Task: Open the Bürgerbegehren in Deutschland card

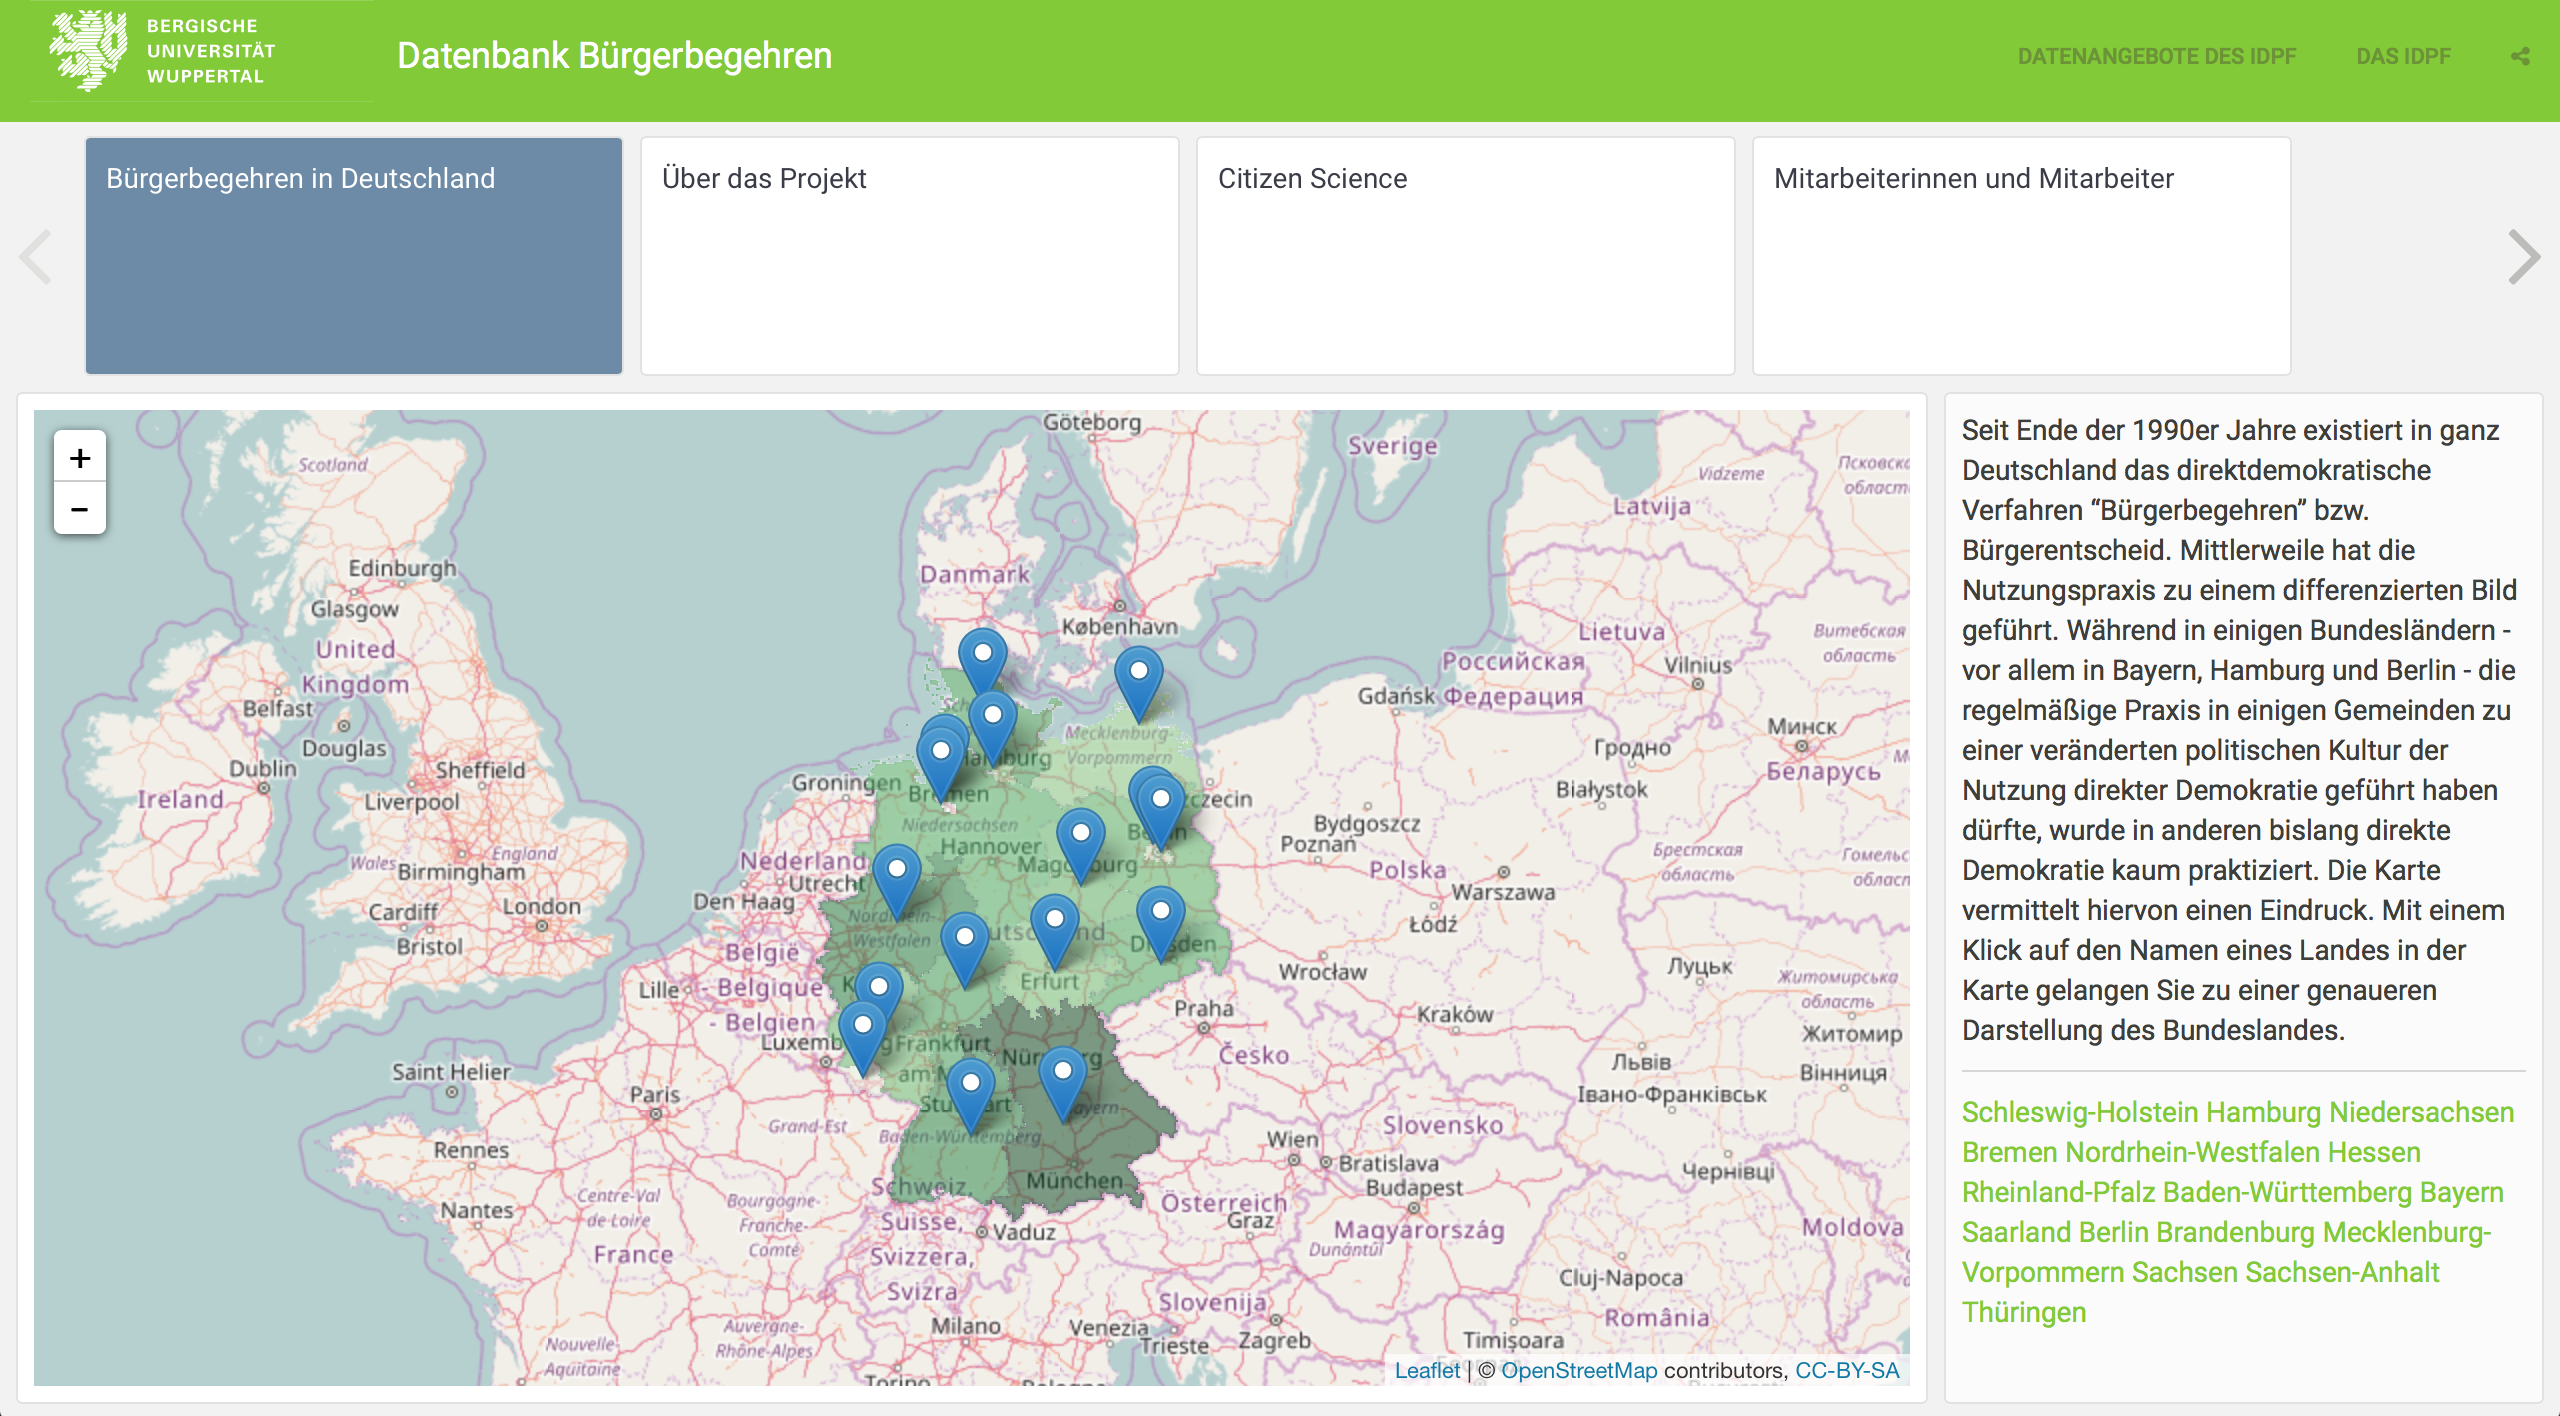Action: coord(354,256)
